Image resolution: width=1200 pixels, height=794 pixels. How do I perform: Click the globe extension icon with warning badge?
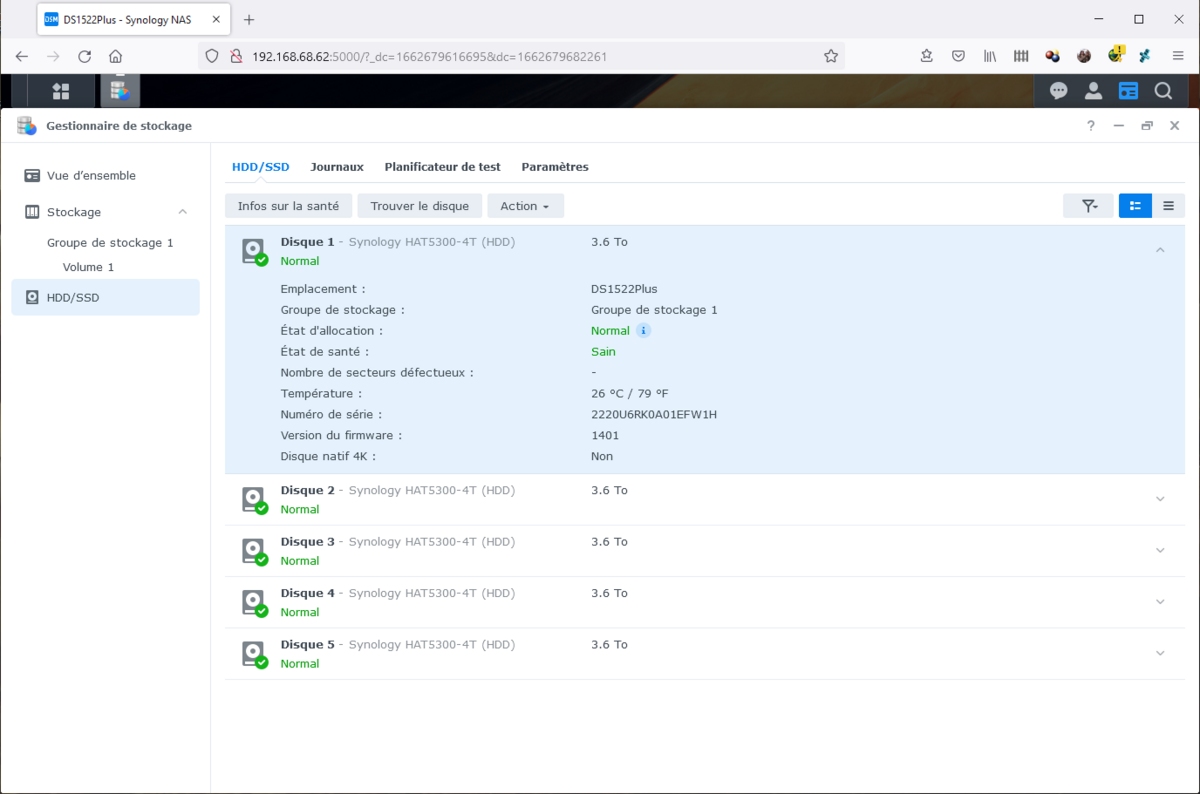pyautogui.click(x=1115, y=55)
